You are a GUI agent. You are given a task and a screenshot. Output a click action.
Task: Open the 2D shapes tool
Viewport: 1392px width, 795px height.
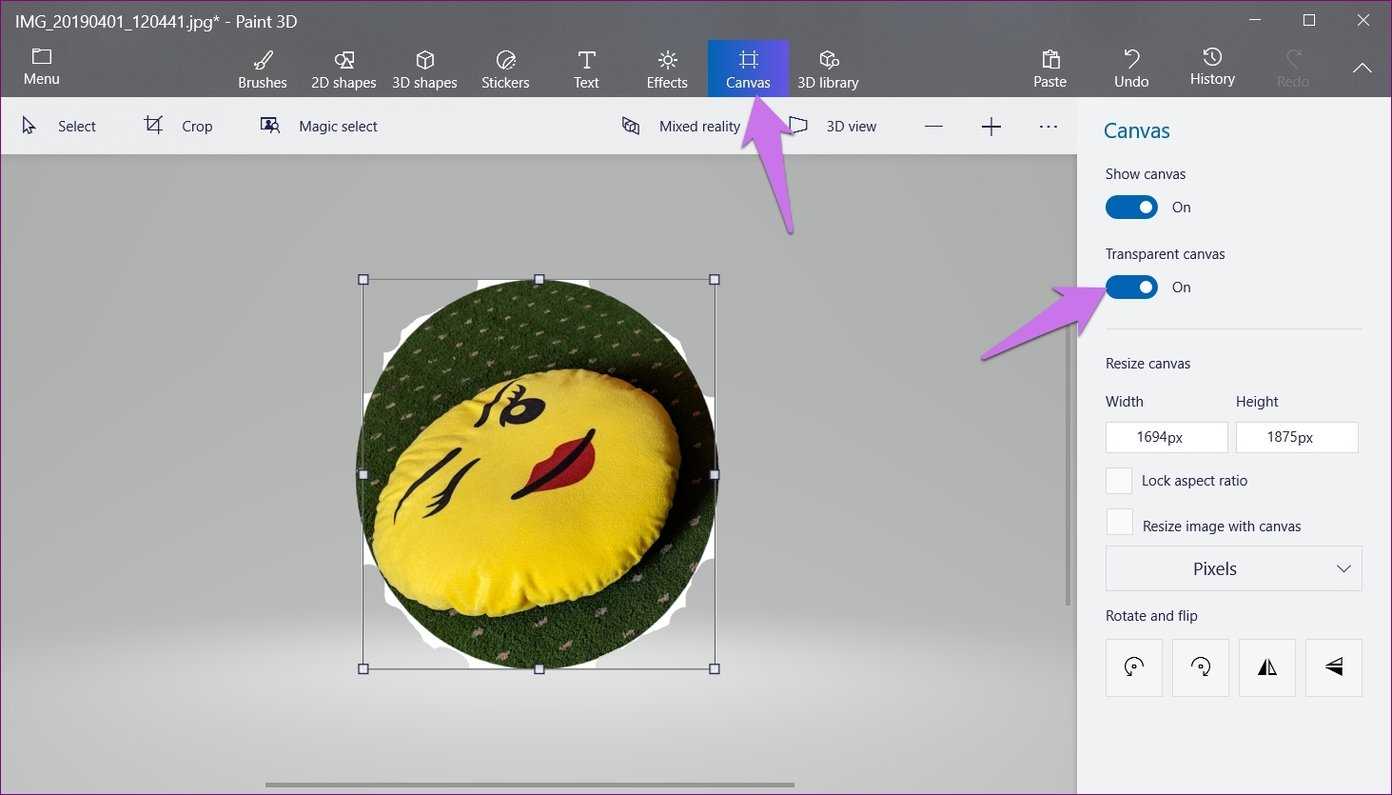(x=343, y=69)
